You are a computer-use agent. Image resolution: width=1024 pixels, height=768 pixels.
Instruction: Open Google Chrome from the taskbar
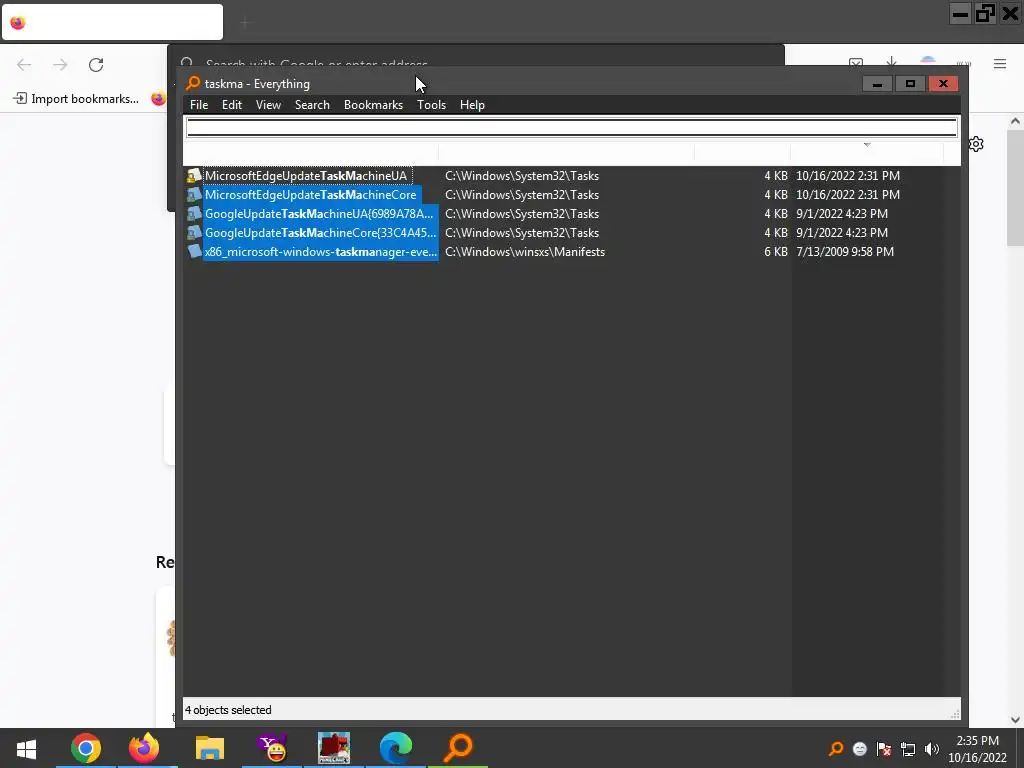click(x=86, y=748)
